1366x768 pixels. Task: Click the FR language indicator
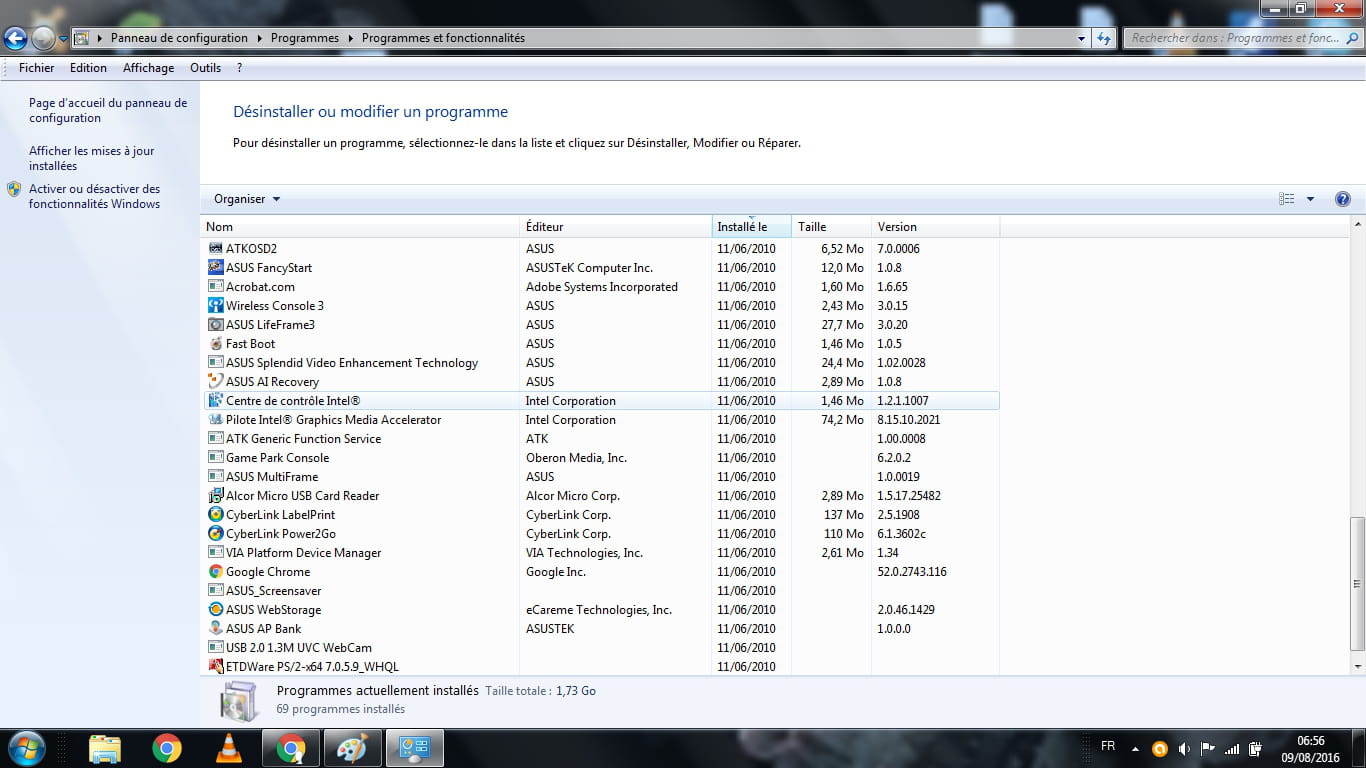pyautogui.click(x=1108, y=746)
